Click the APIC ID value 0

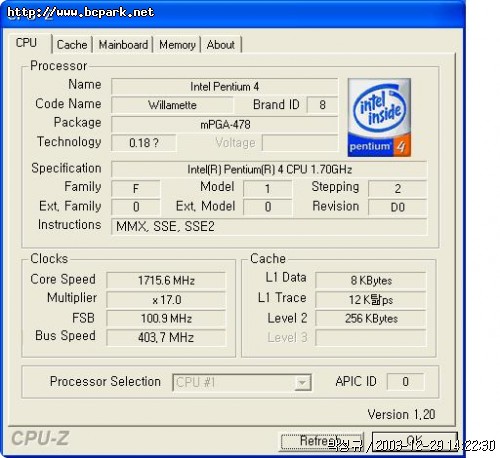point(405,381)
